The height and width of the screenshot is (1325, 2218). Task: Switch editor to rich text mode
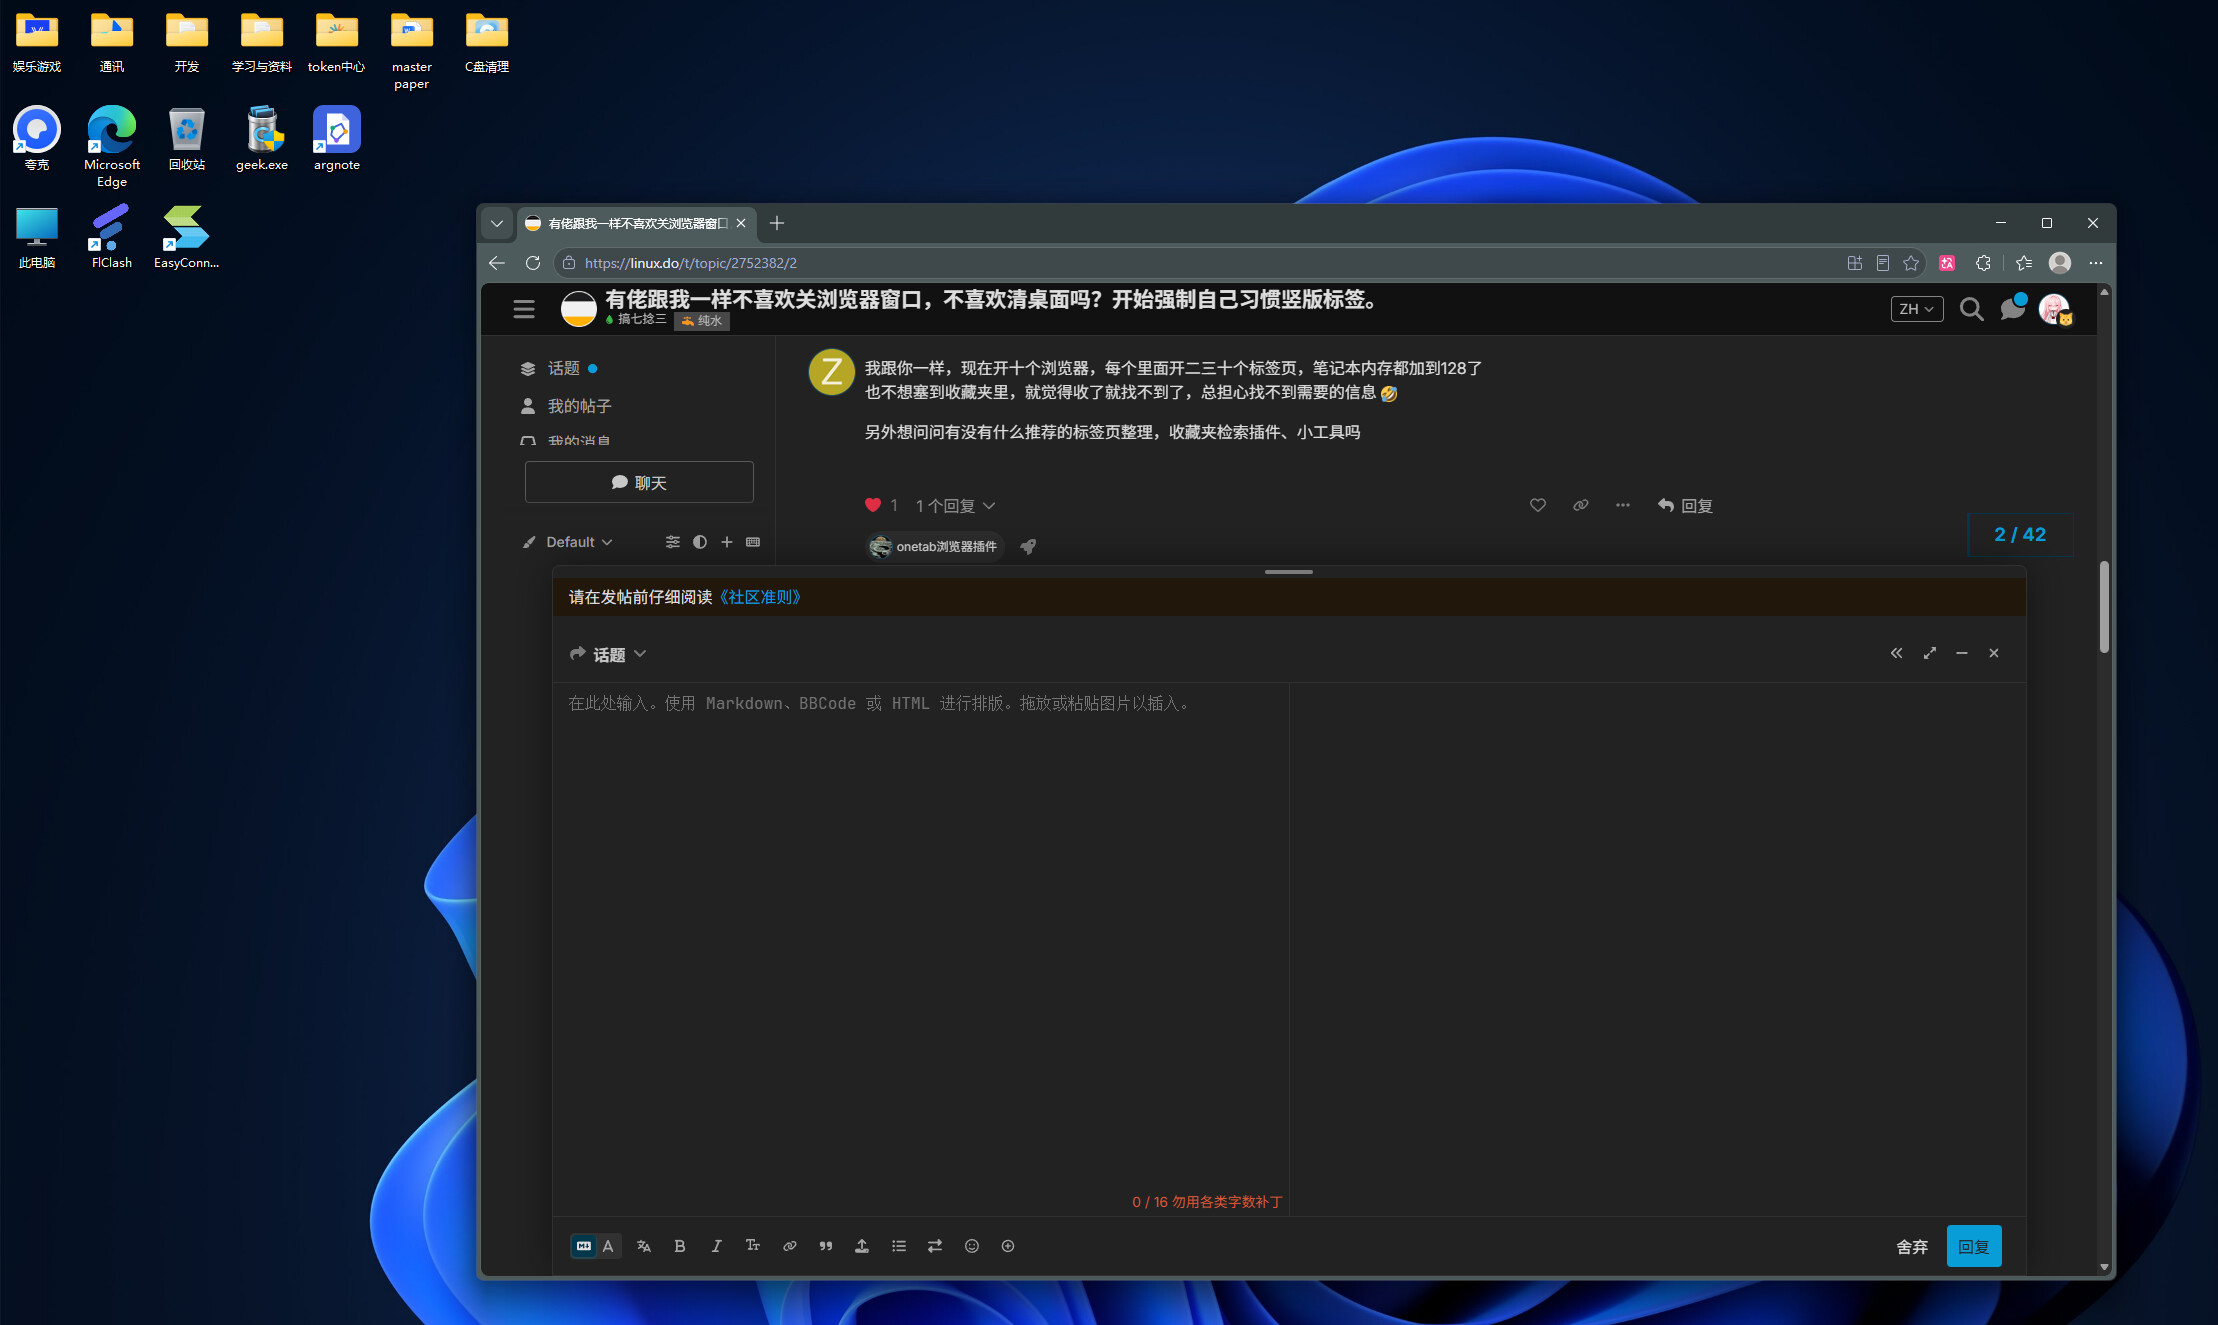pos(608,1246)
